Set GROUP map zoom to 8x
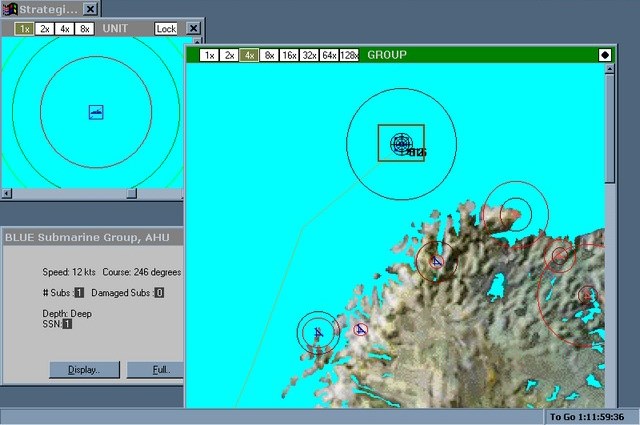 269,55
